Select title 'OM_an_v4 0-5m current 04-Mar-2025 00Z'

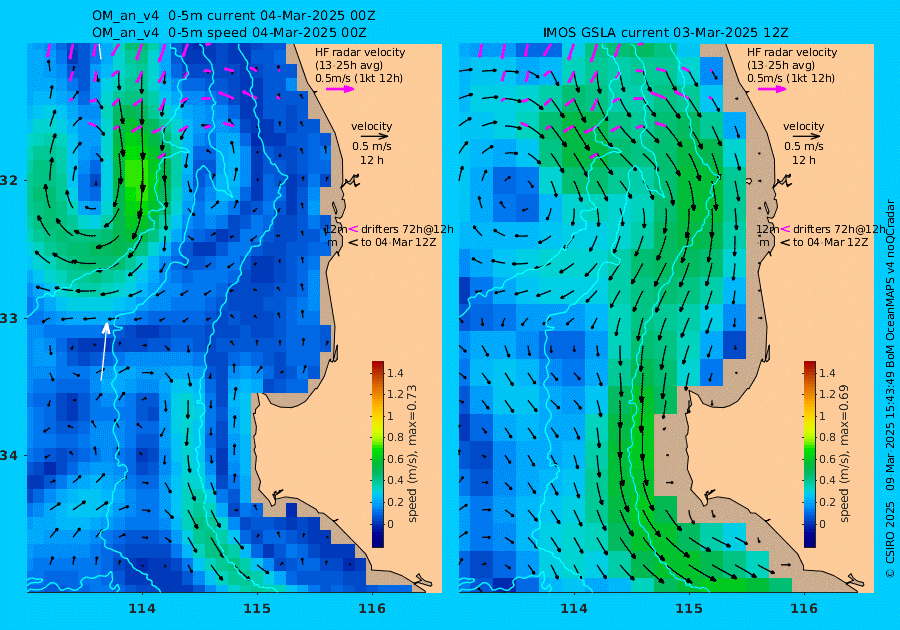(x=234, y=15)
